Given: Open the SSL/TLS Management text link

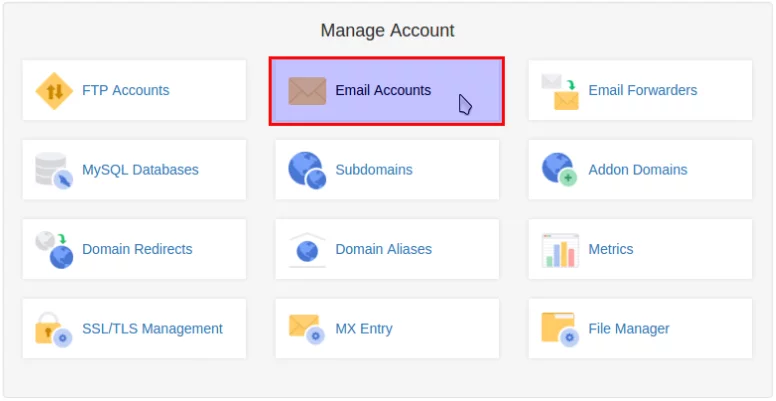Looking at the screenshot, I should click(152, 329).
